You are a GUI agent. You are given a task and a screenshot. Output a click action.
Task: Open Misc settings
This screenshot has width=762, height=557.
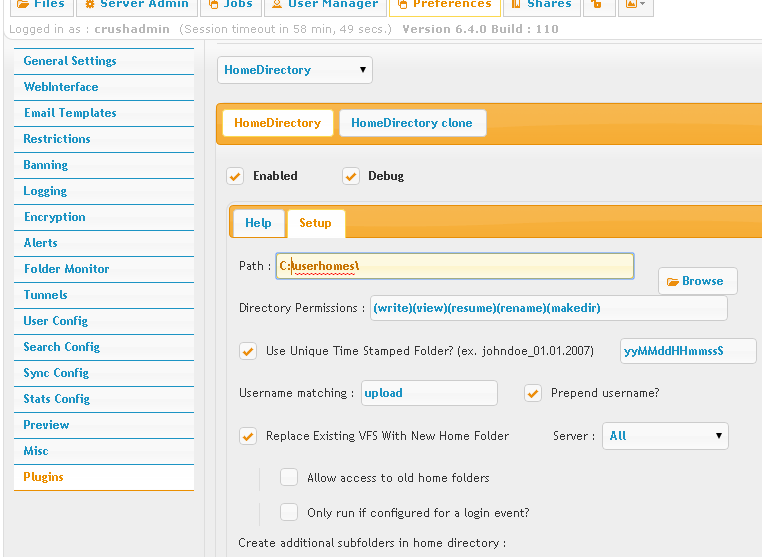pyautogui.click(x=104, y=451)
